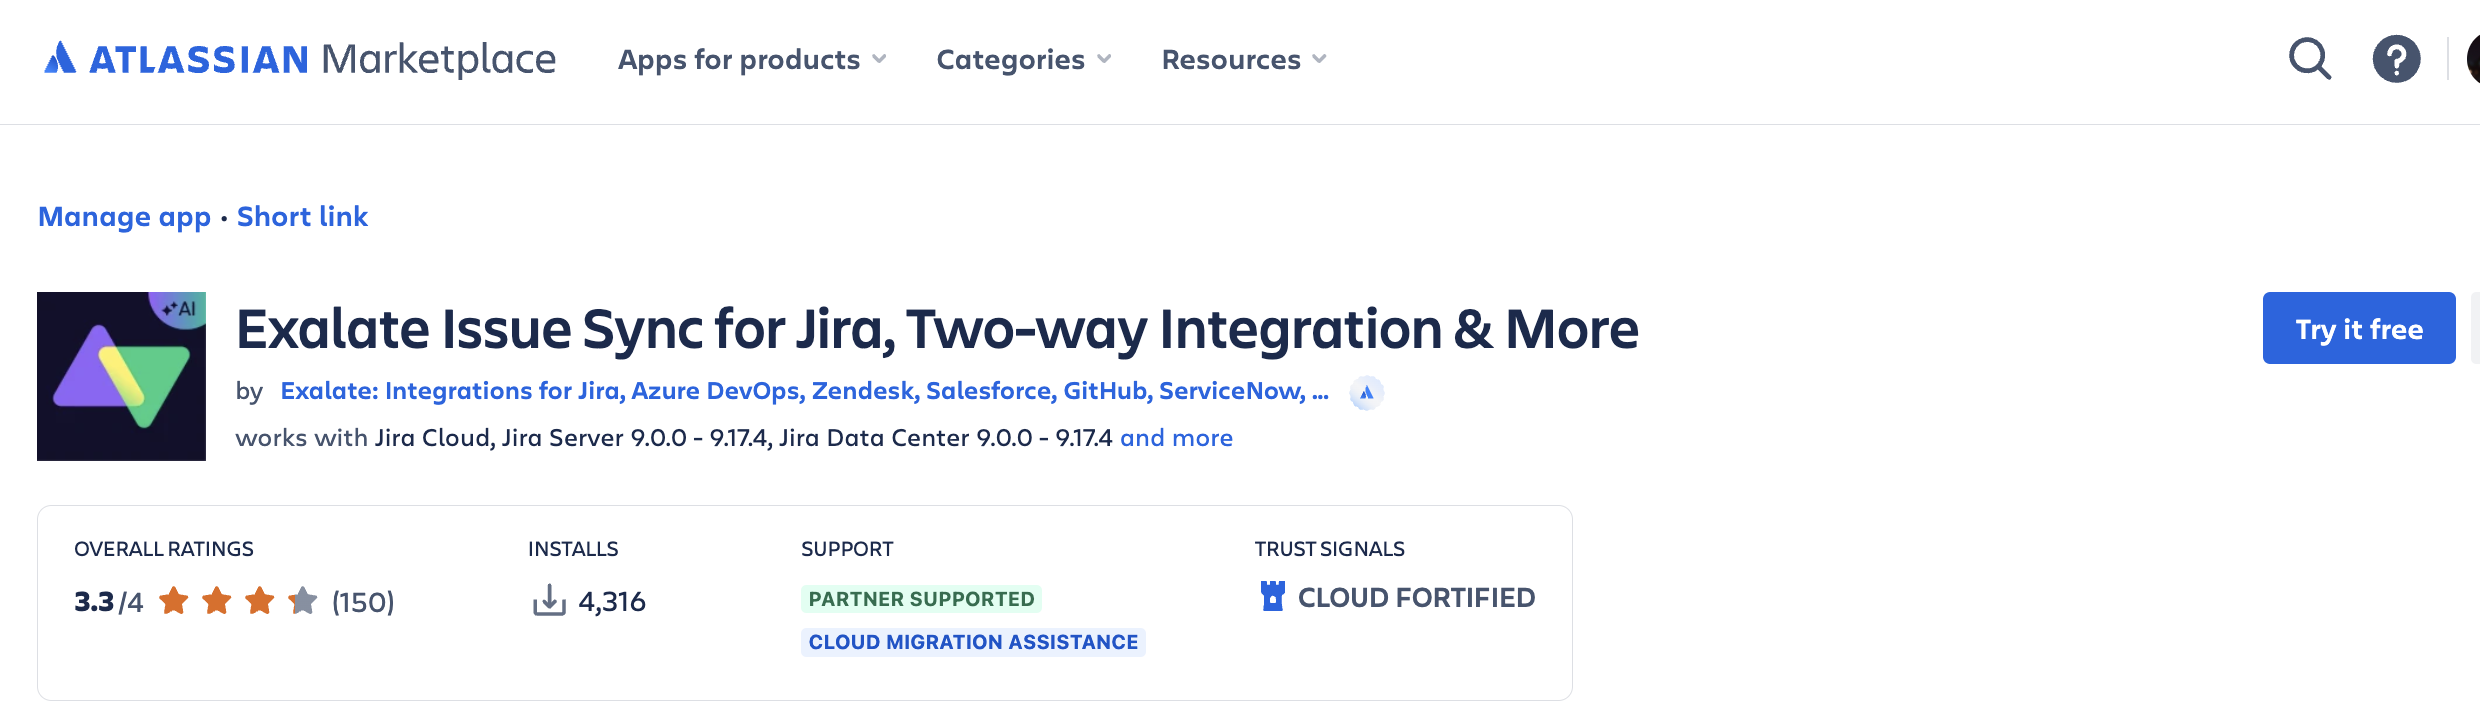
Task: Open the search magnifier icon
Action: 2310,59
